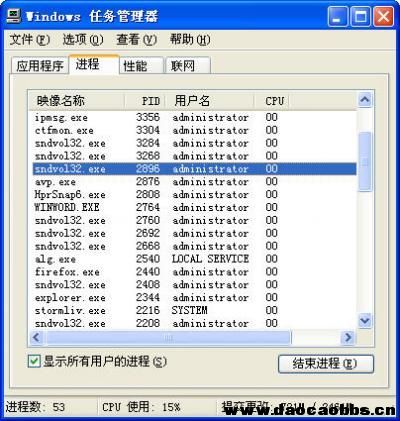Open the 查看(V) menu
The height and width of the screenshot is (421, 400).
pyautogui.click(x=136, y=40)
